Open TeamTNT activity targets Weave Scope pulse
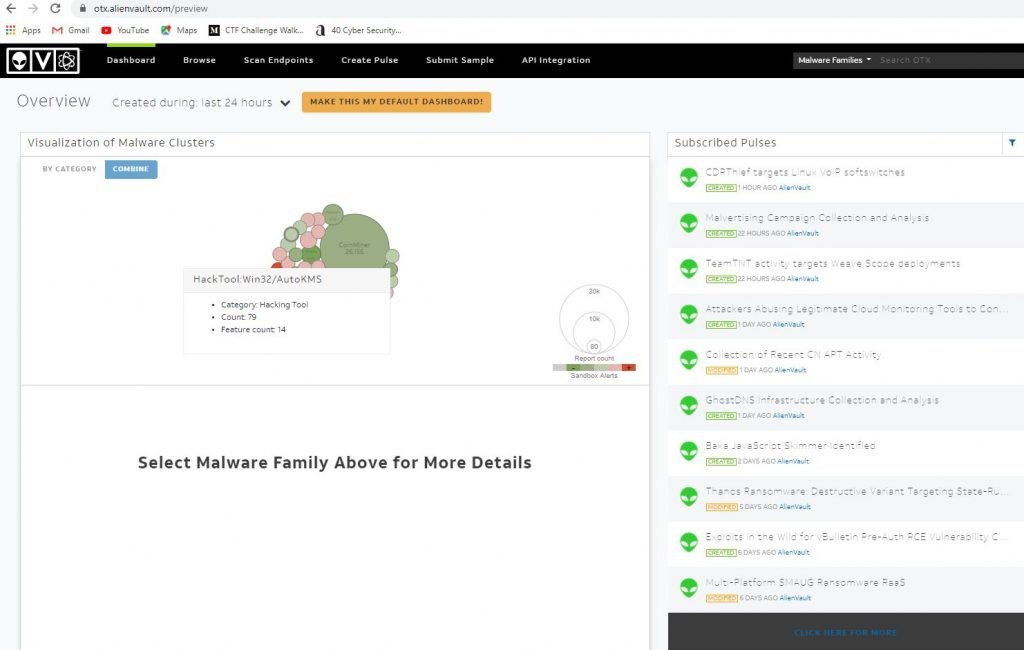Screen dimensions: 1024x650 tap(833, 264)
